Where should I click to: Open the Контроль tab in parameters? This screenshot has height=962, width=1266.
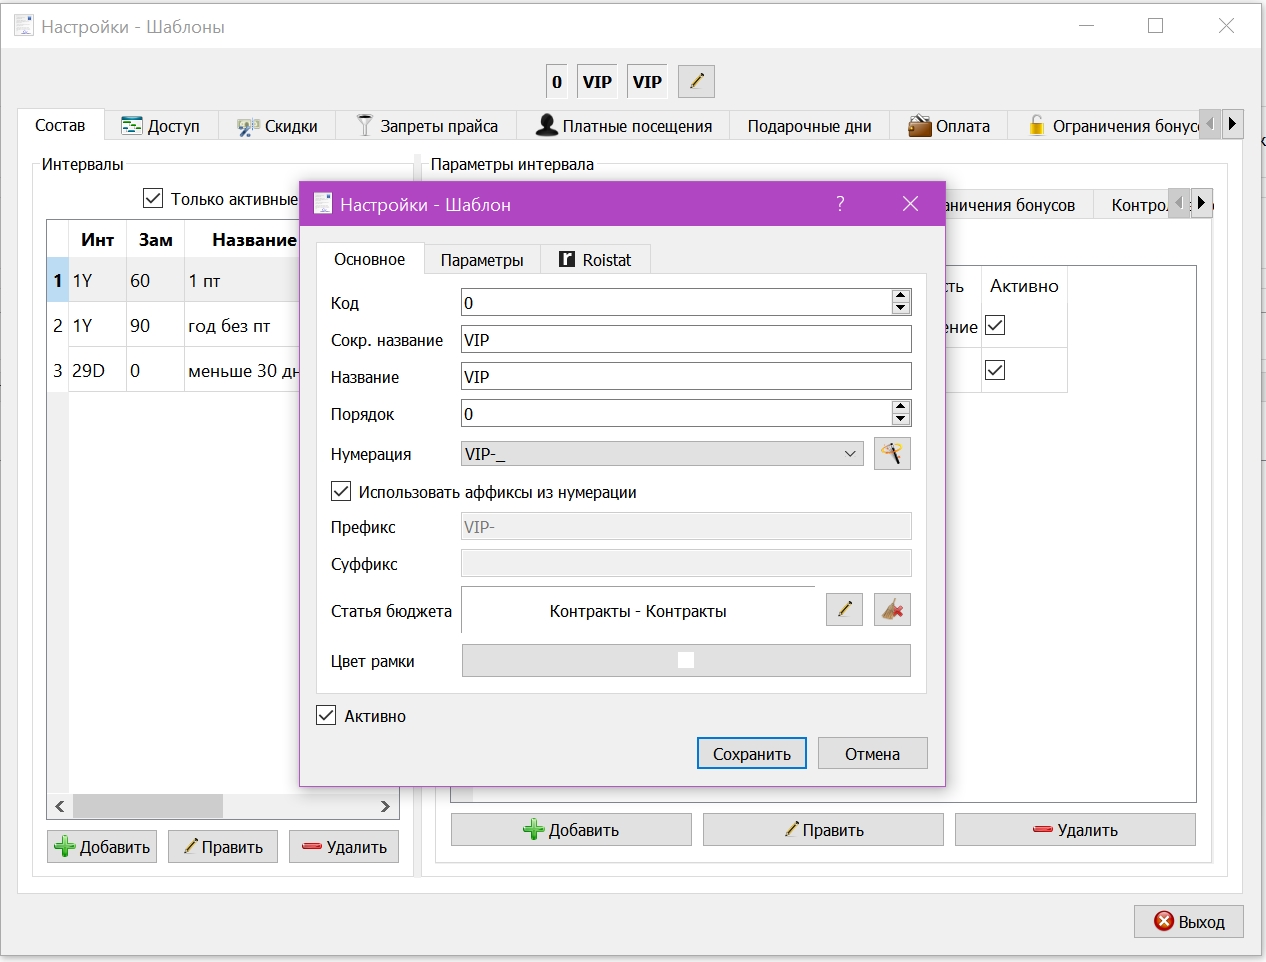pos(1140,204)
